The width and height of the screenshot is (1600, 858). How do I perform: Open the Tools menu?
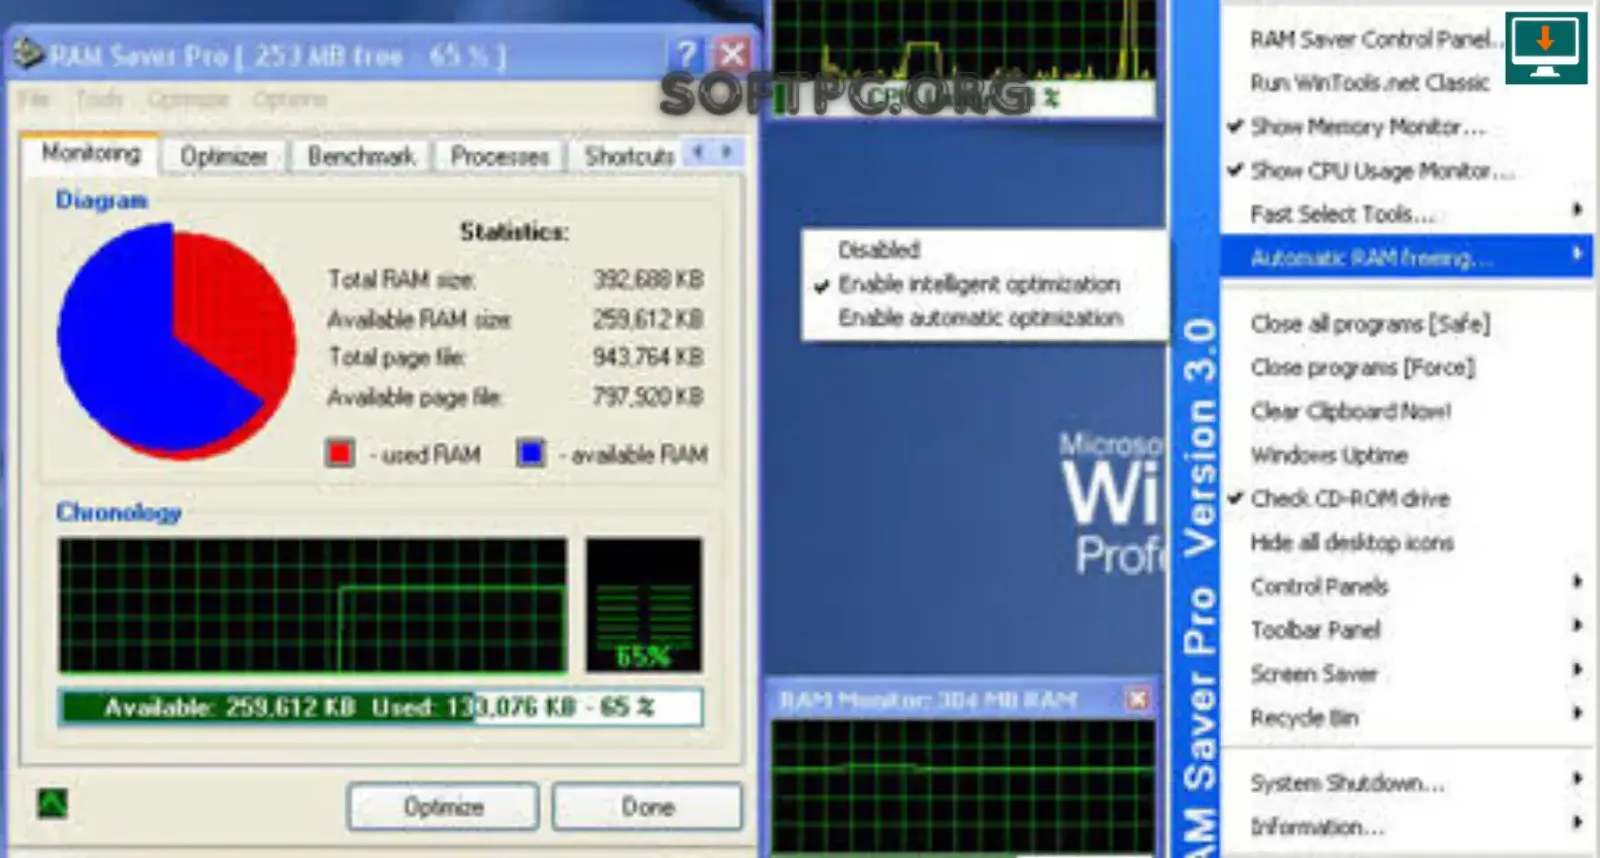coord(98,99)
